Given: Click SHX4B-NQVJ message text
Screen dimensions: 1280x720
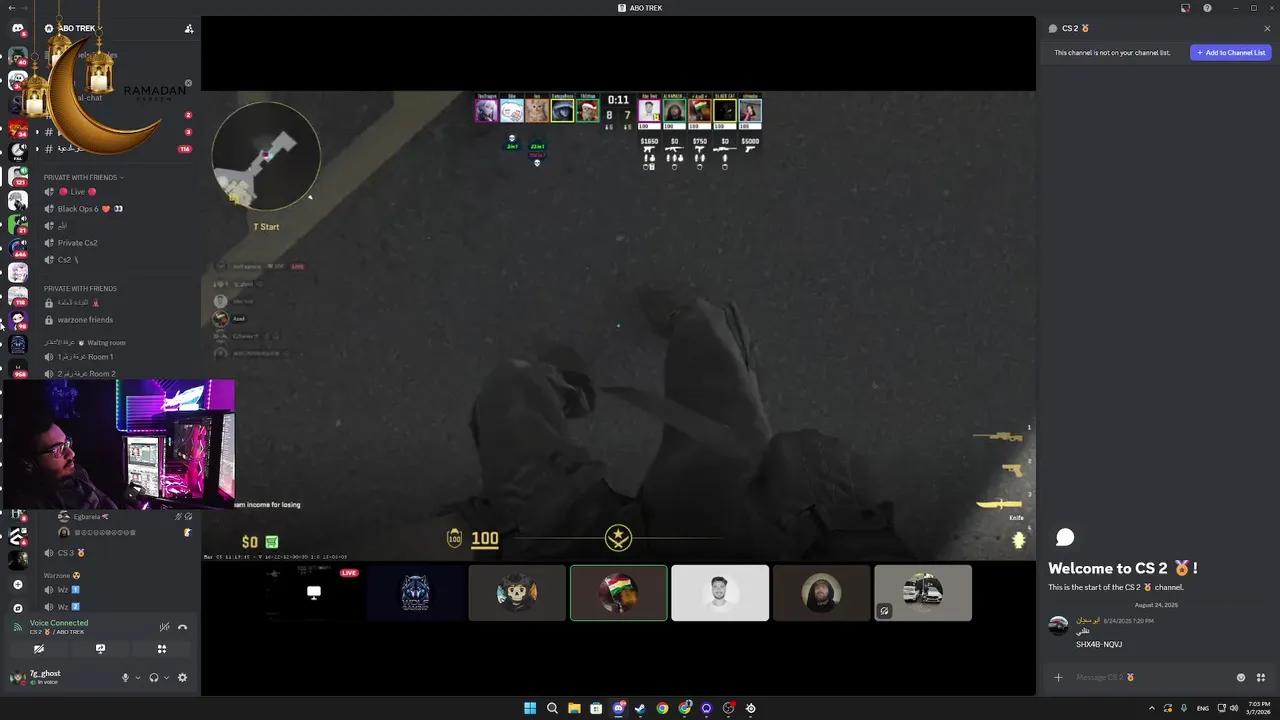Looking at the screenshot, I should point(1099,644).
